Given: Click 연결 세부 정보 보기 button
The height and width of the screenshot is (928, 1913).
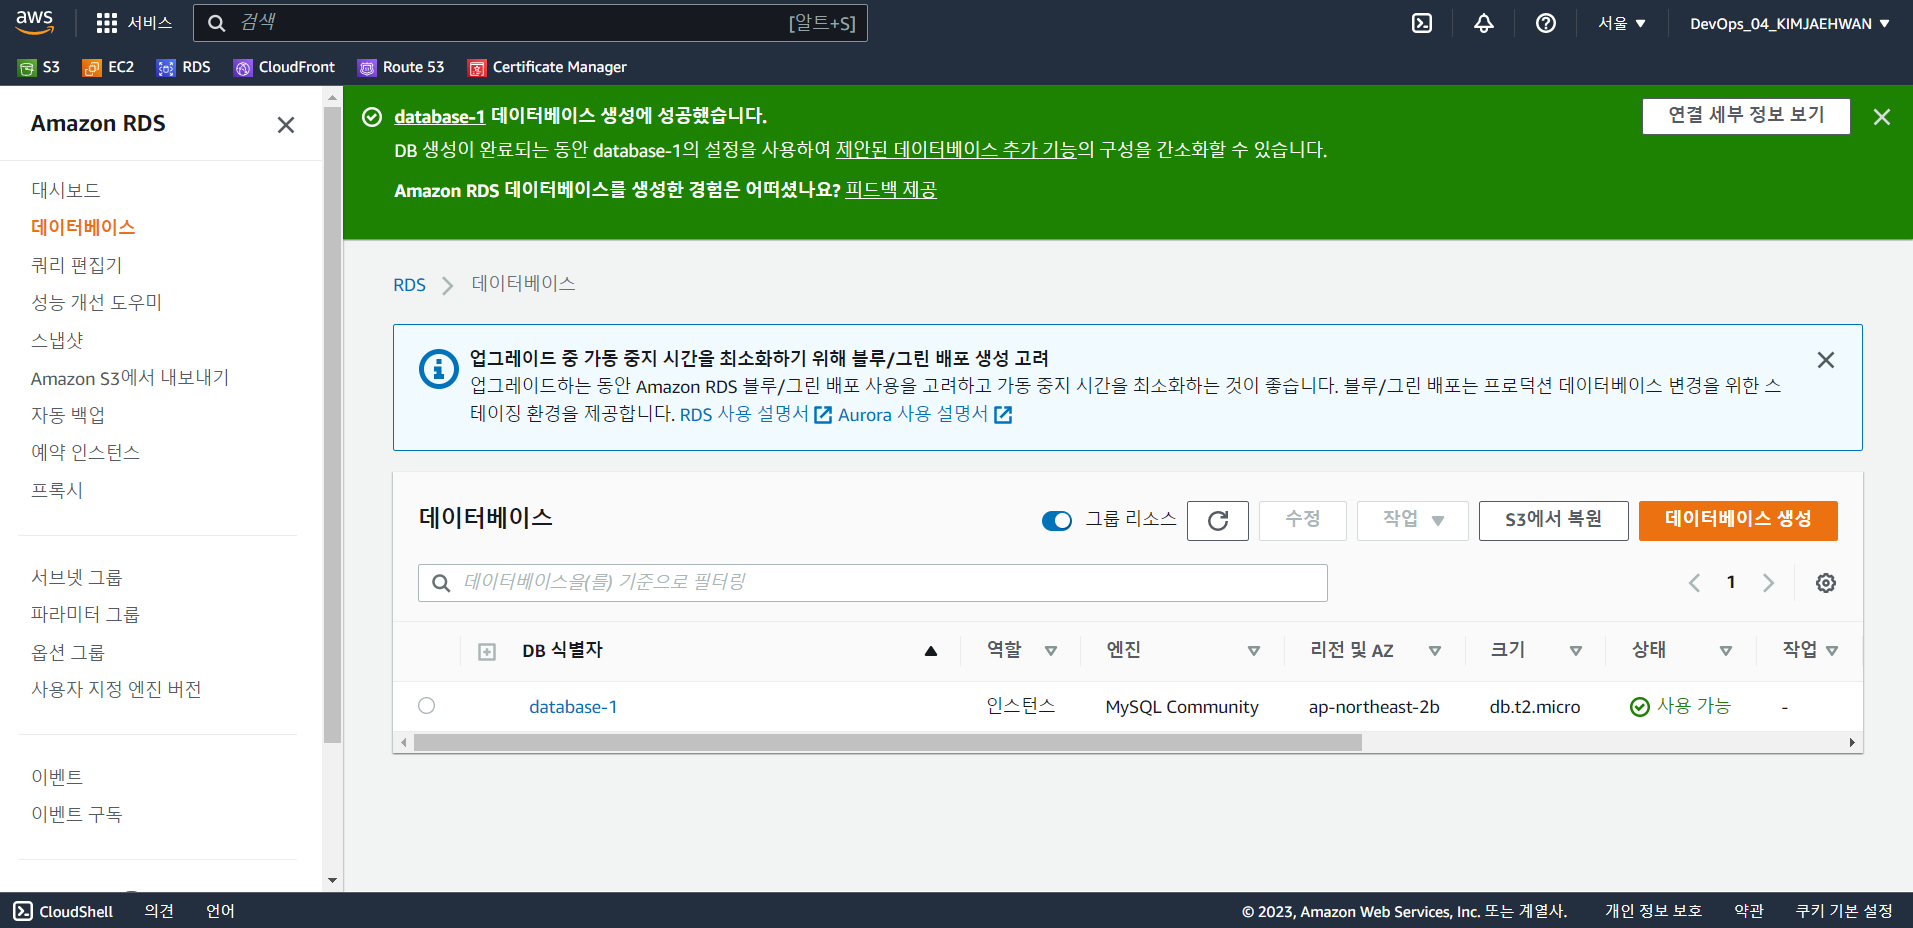Looking at the screenshot, I should pos(1746,116).
